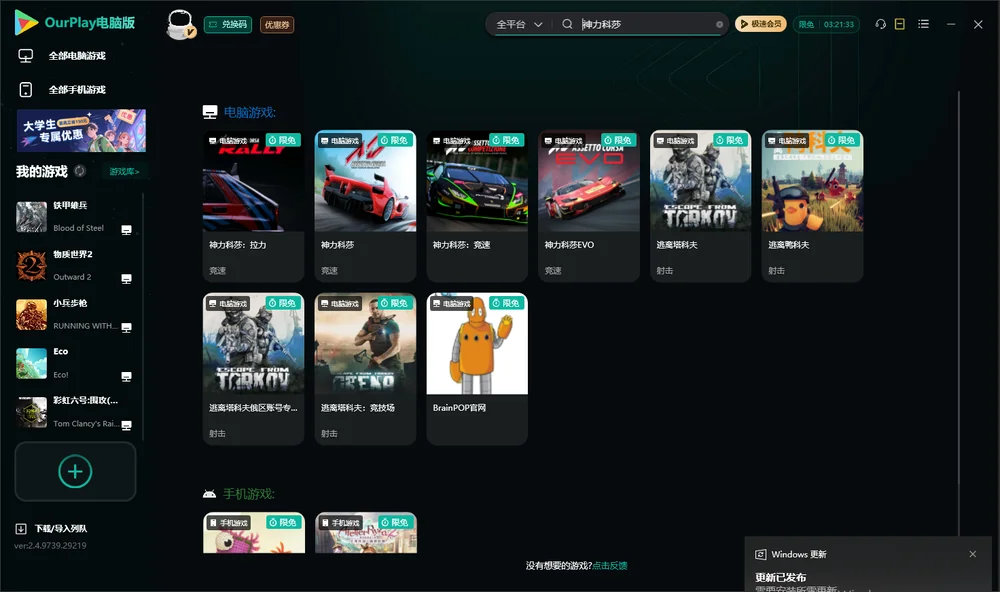Open the 神力科莎：拉力 game card
Viewport: 1000px width, 592px height.
tap(253, 206)
